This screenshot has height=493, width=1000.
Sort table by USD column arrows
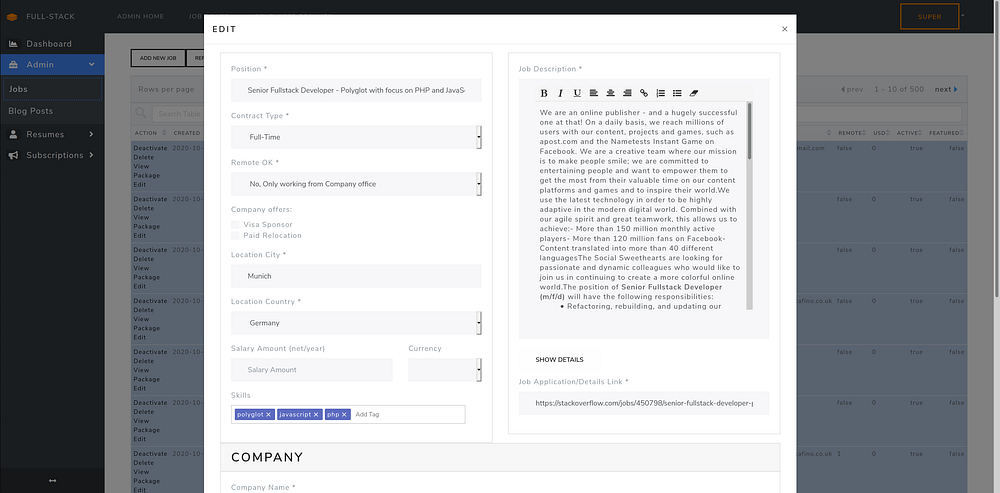890,133
